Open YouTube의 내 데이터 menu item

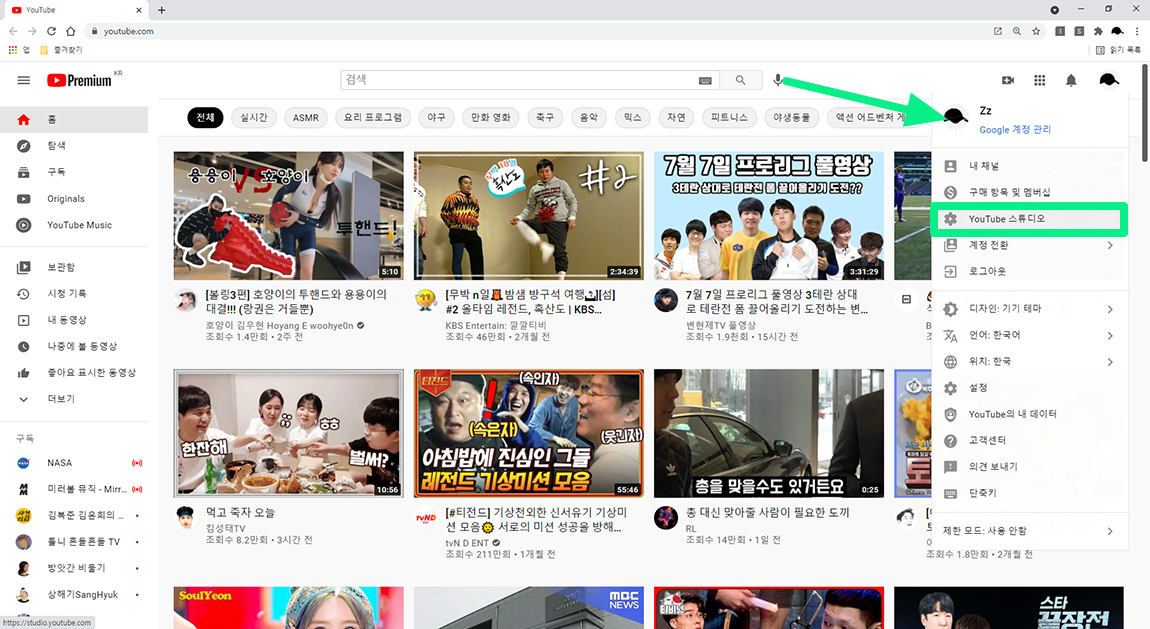click(x=1030, y=414)
